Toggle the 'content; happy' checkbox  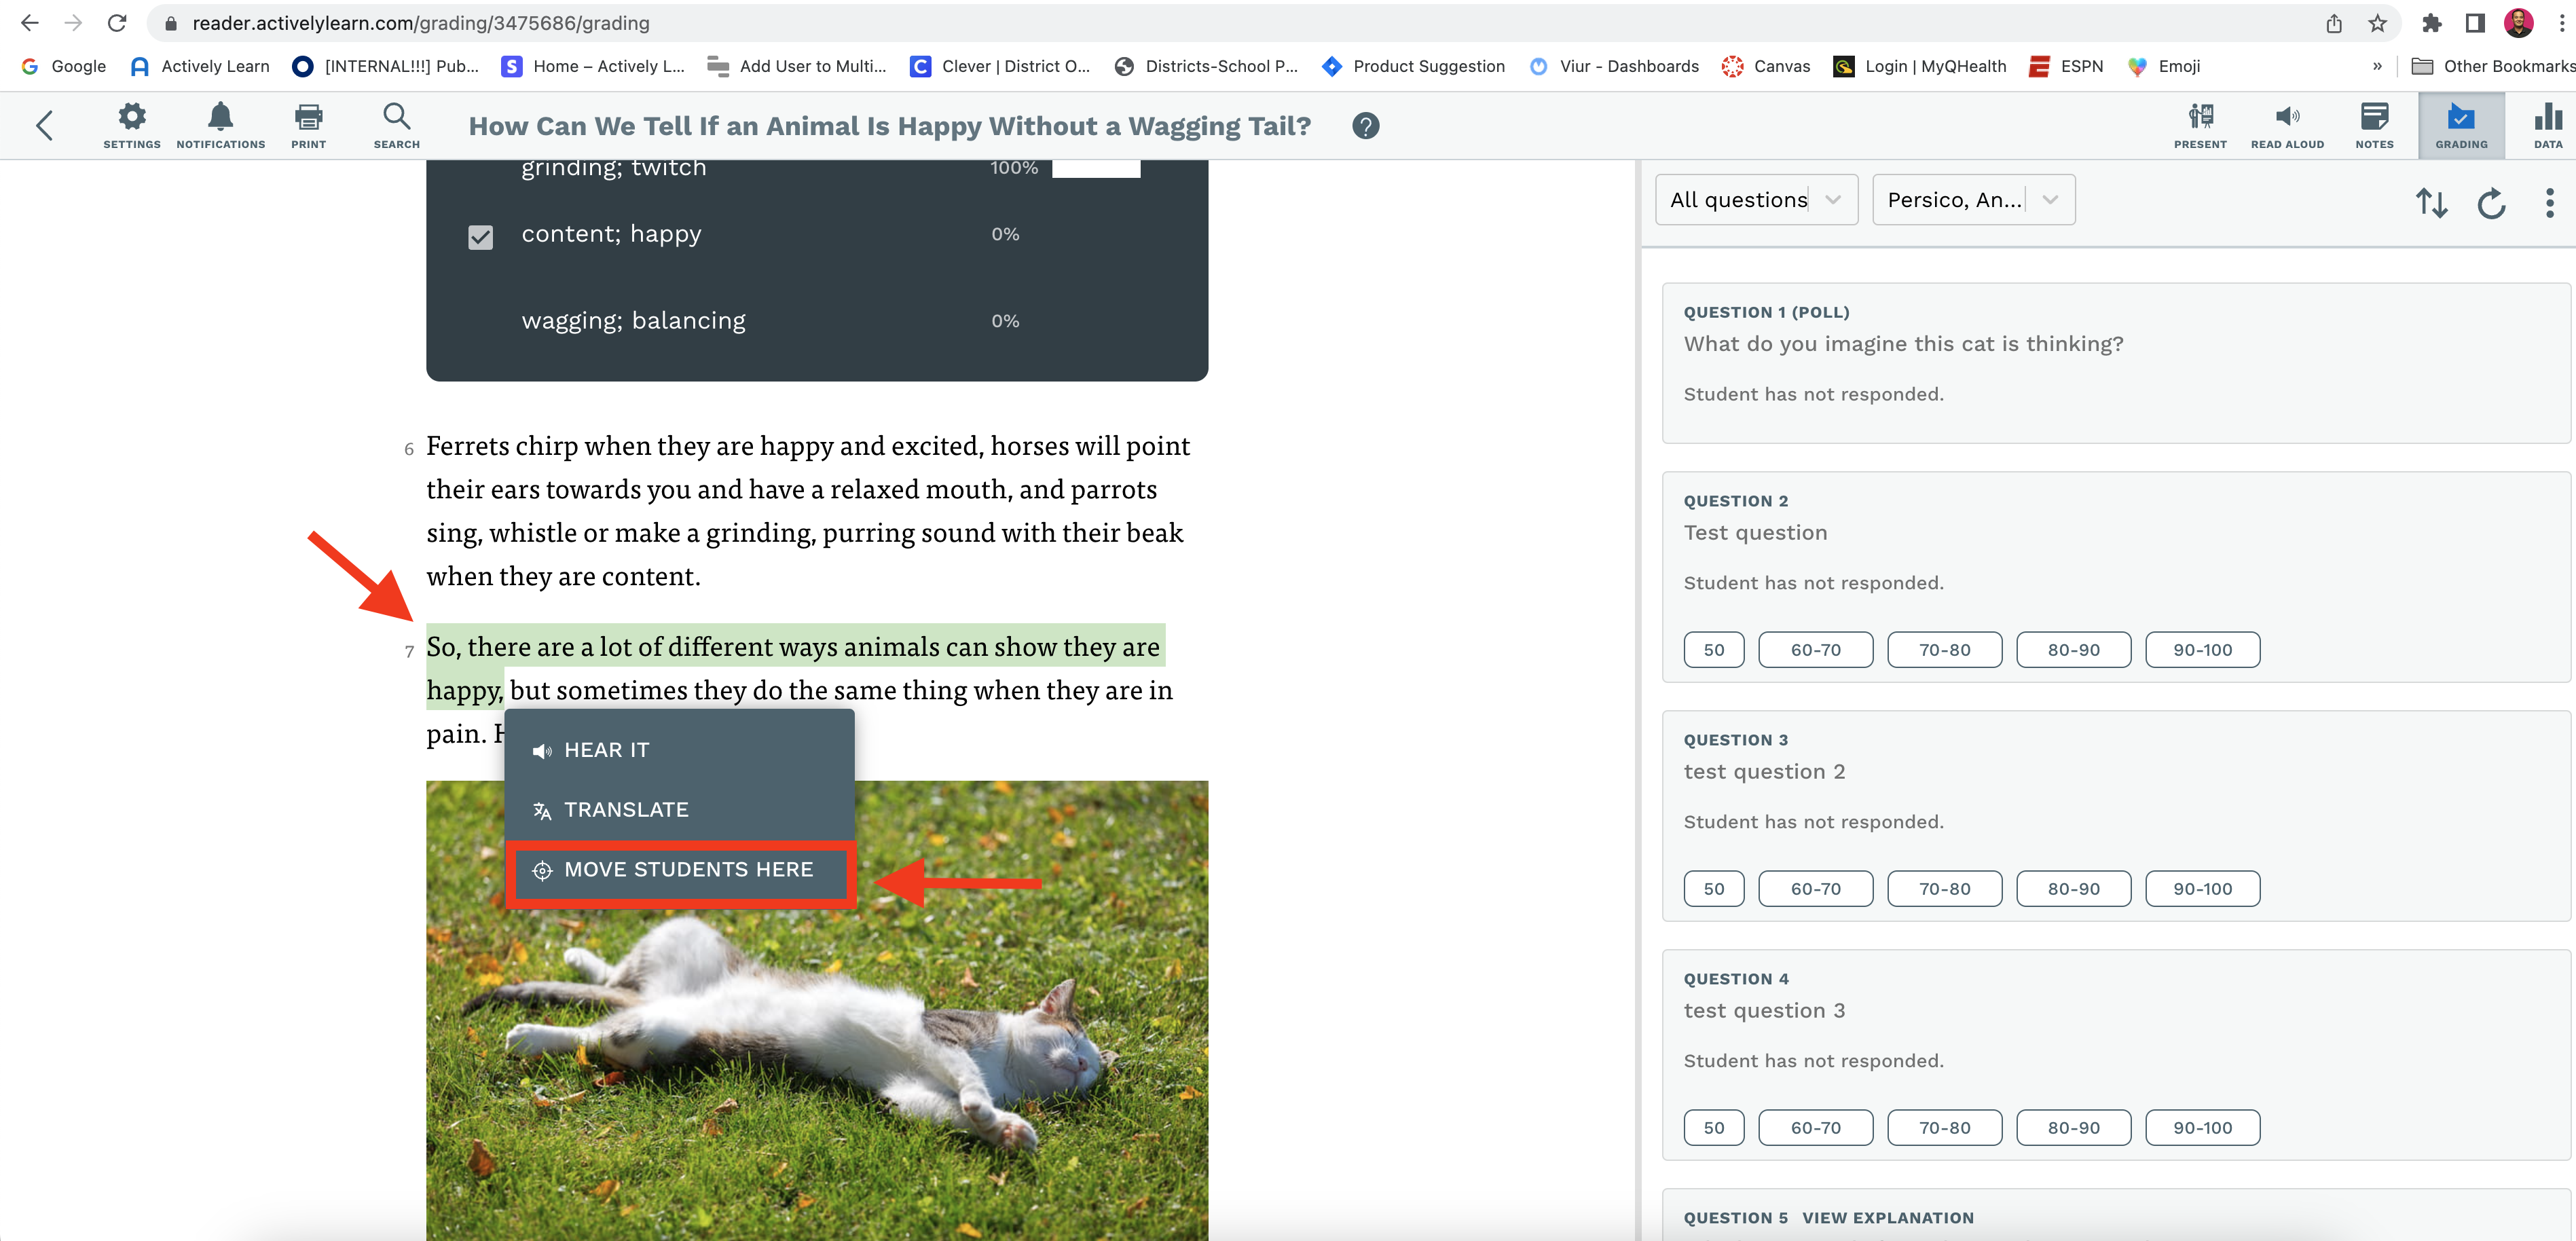click(x=480, y=237)
